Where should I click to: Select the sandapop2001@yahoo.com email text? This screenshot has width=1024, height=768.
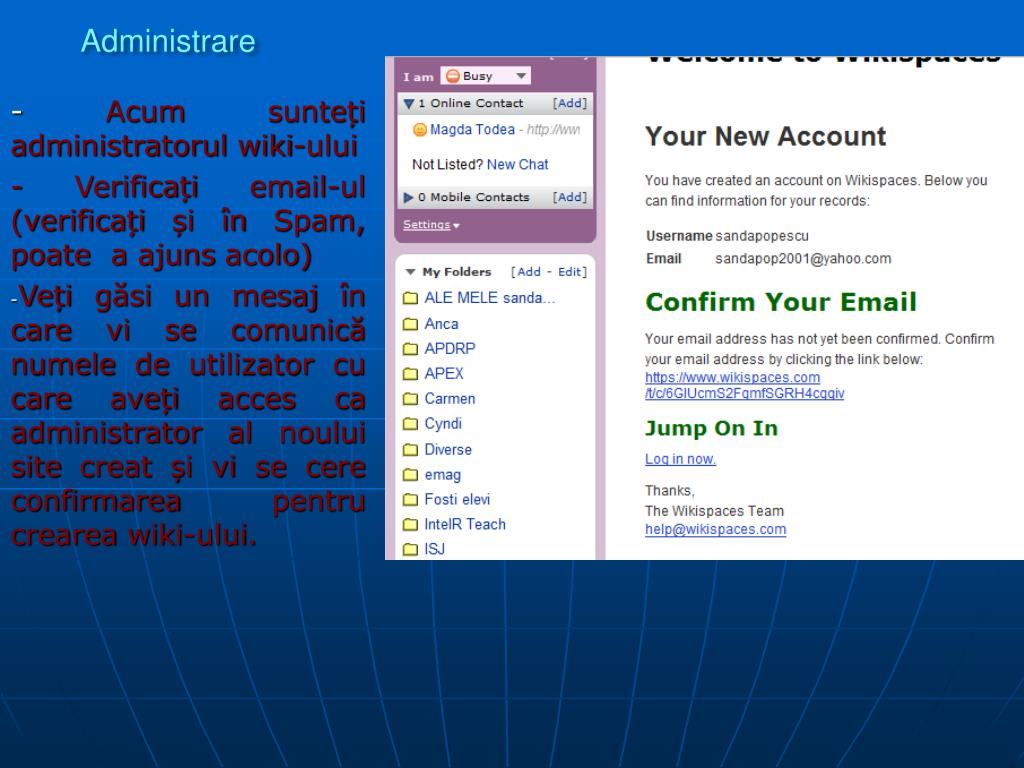pos(803,259)
